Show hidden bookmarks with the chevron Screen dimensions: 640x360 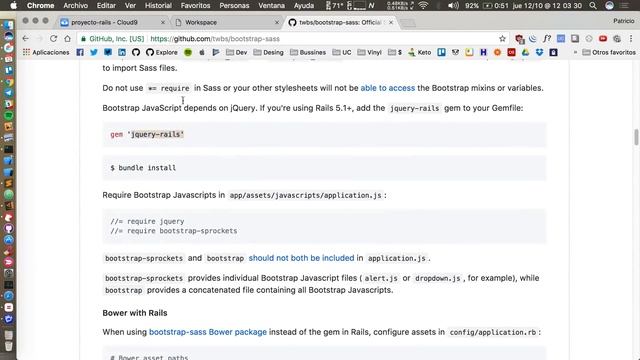(575, 52)
